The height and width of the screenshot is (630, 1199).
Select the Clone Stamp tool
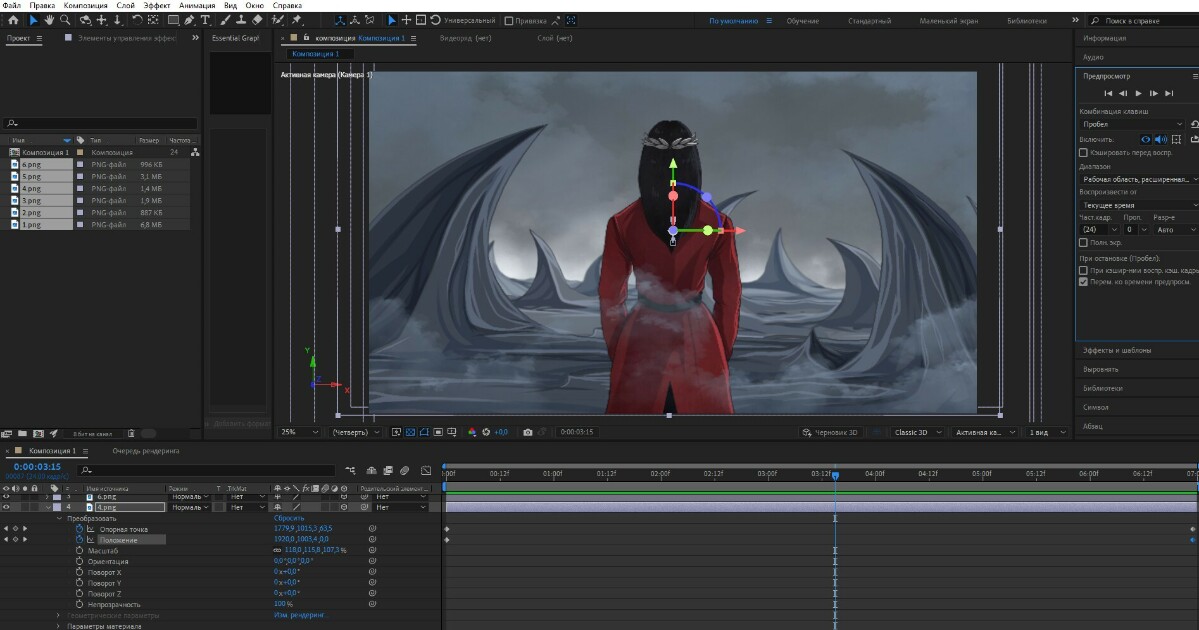tap(241, 20)
